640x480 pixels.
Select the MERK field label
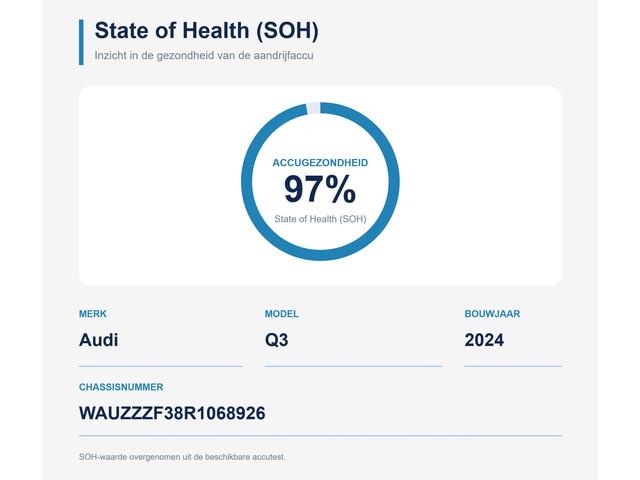(93, 314)
